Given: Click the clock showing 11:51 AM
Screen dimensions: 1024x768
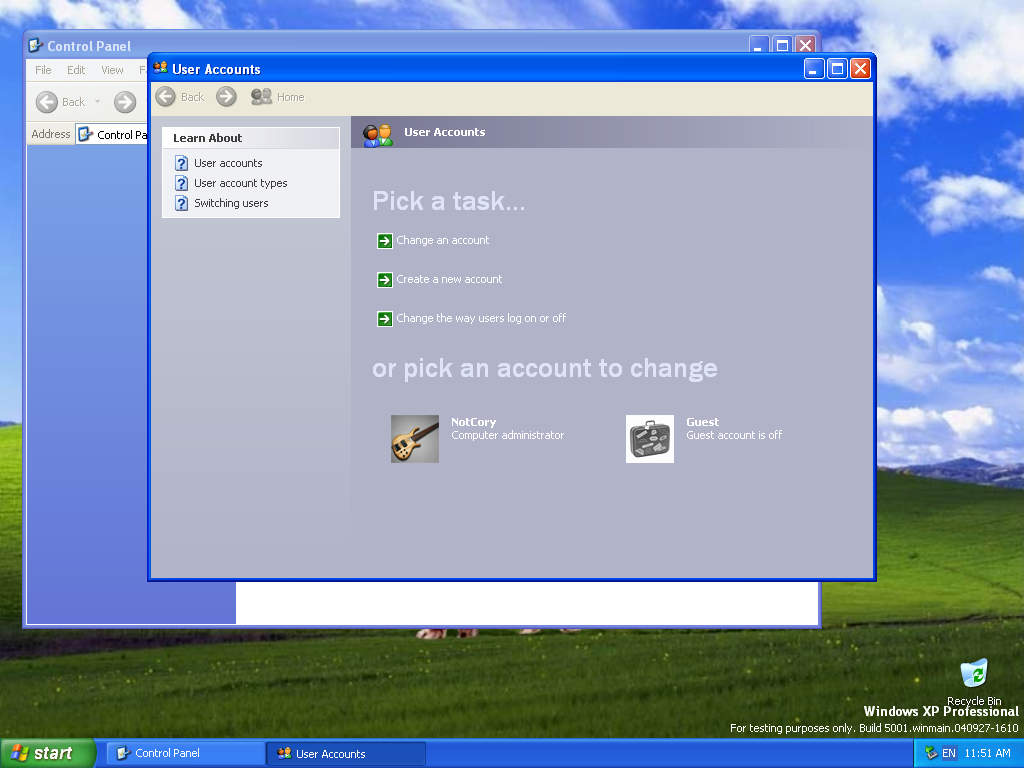Looking at the screenshot, I should (987, 753).
